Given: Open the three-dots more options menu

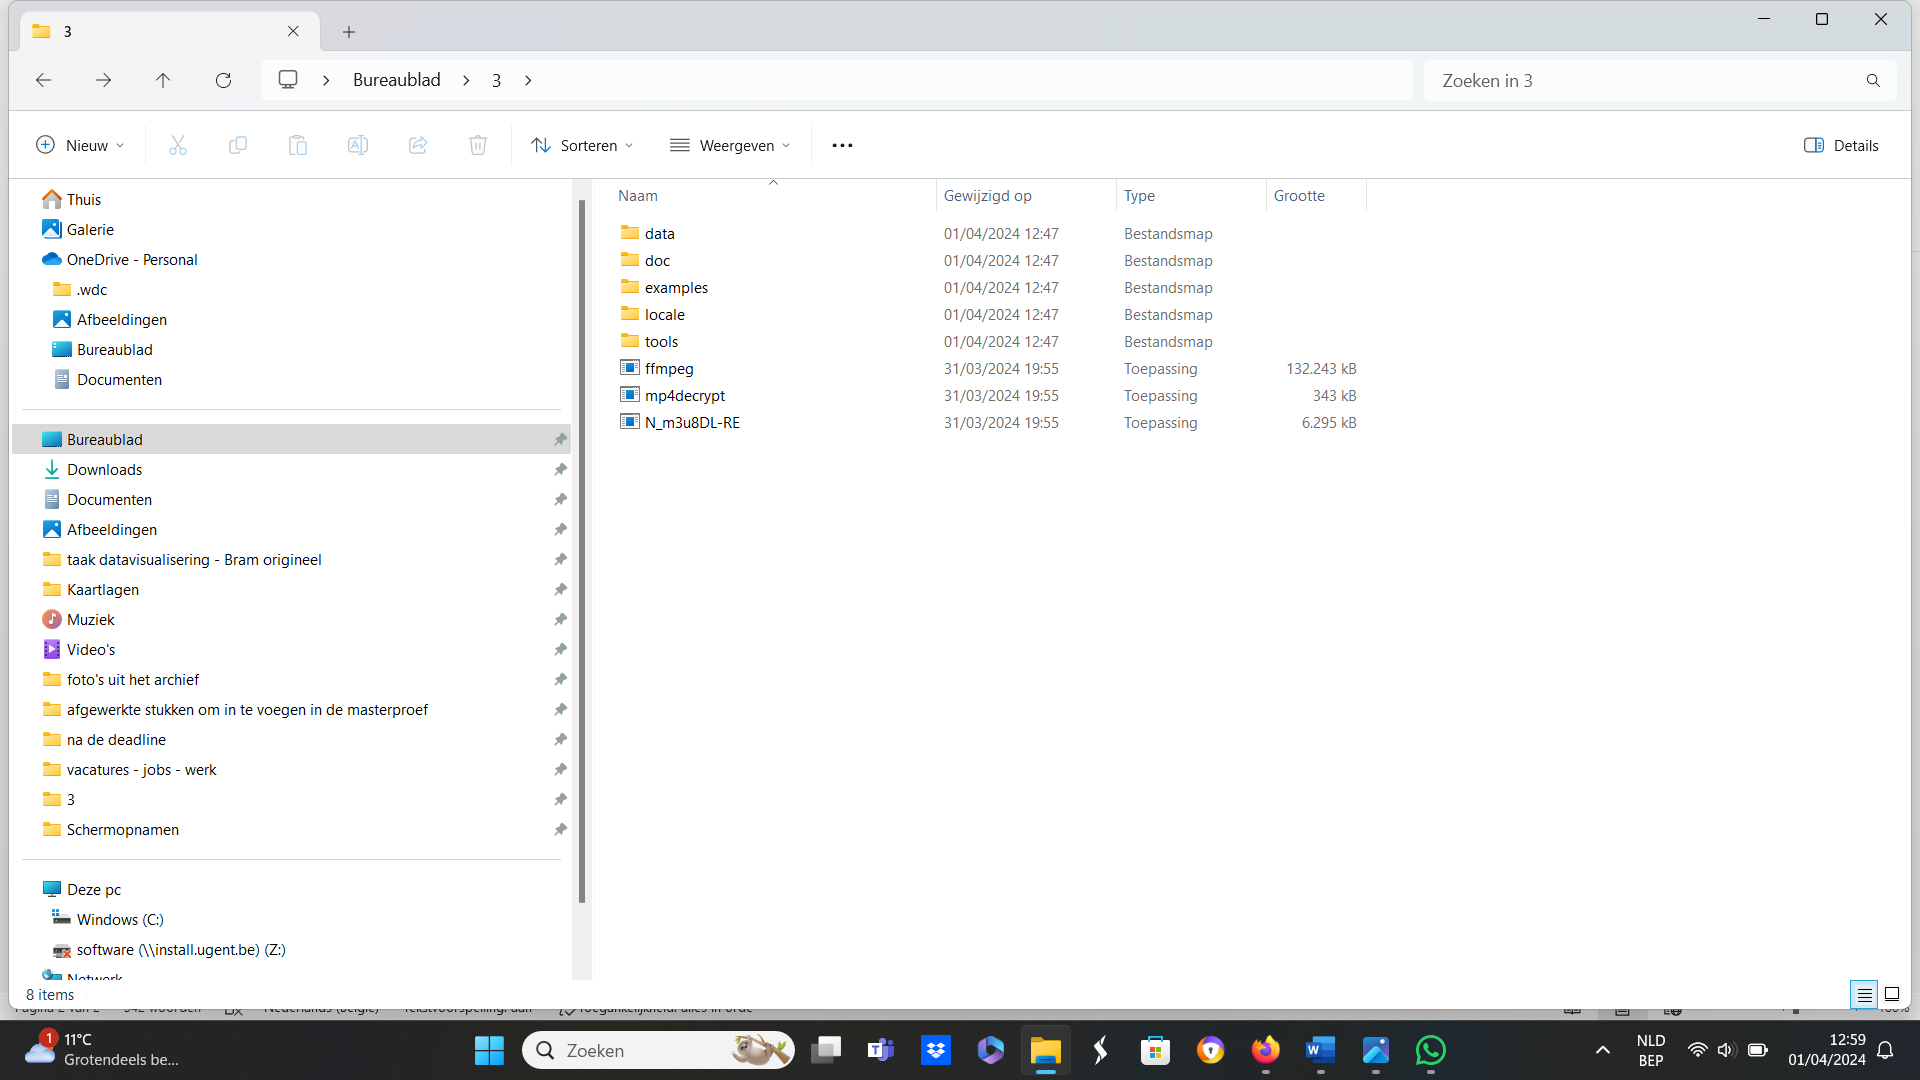Looking at the screenshot, I should [x=842, y=146].
